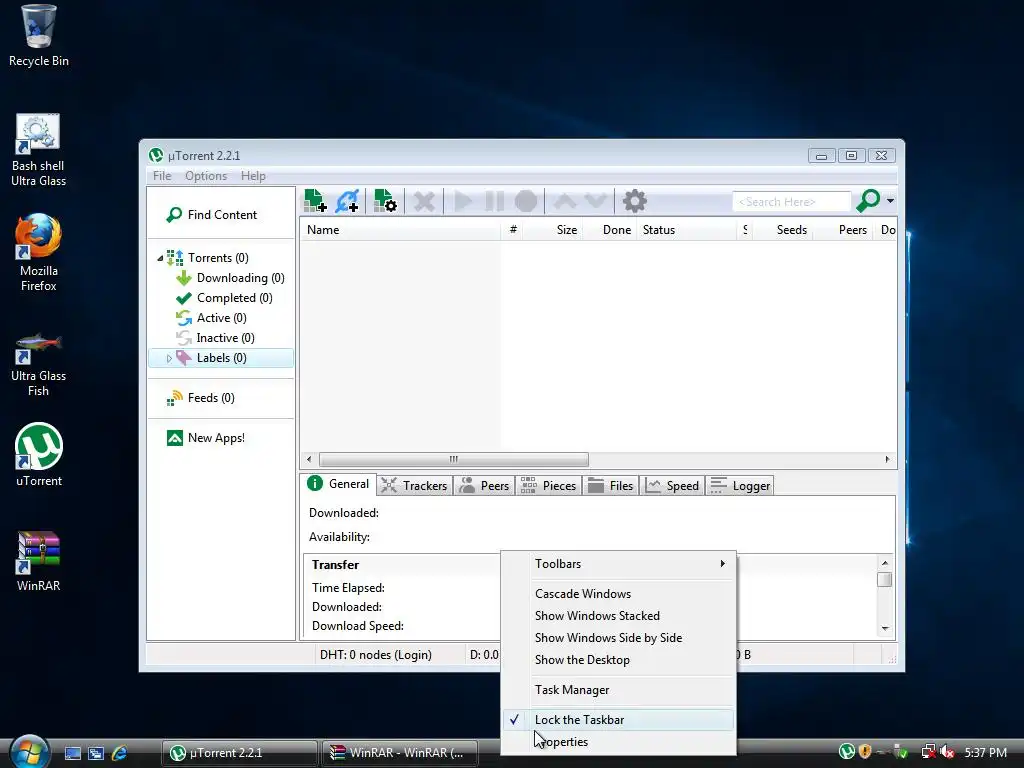Sort by the Status column header
This screenshot has height=768, width=1024.
tap(686, 230)
